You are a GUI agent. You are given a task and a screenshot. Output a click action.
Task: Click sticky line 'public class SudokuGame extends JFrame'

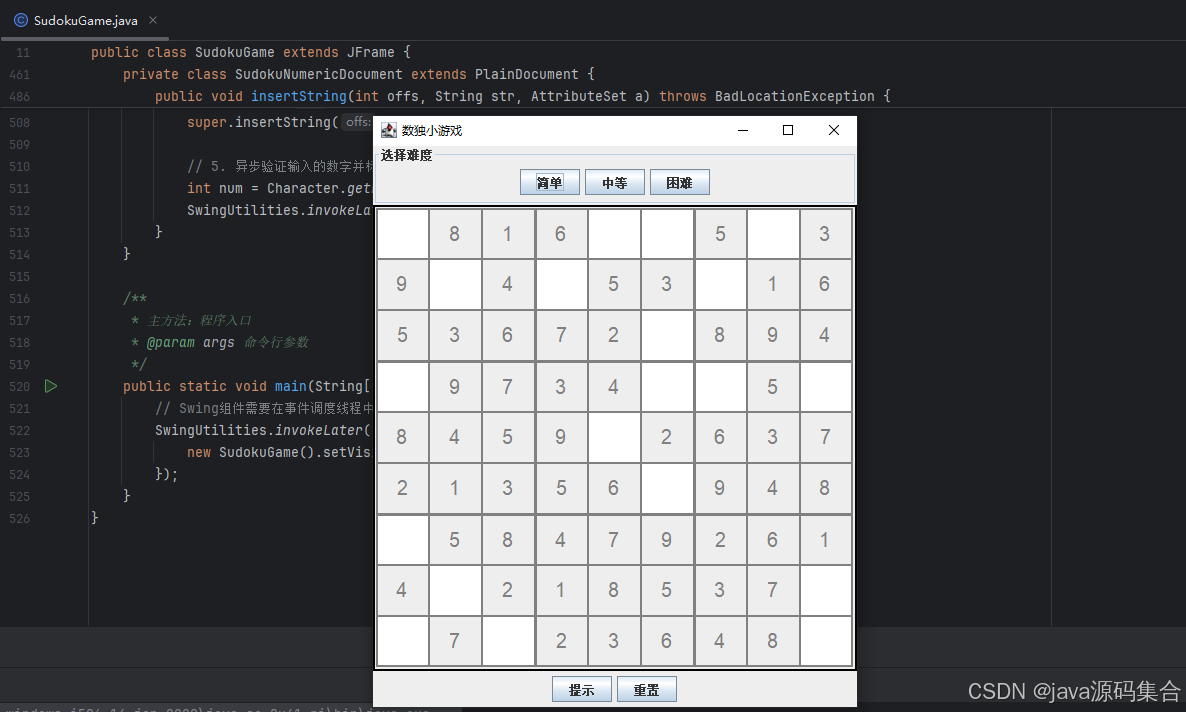coord(250,52)
